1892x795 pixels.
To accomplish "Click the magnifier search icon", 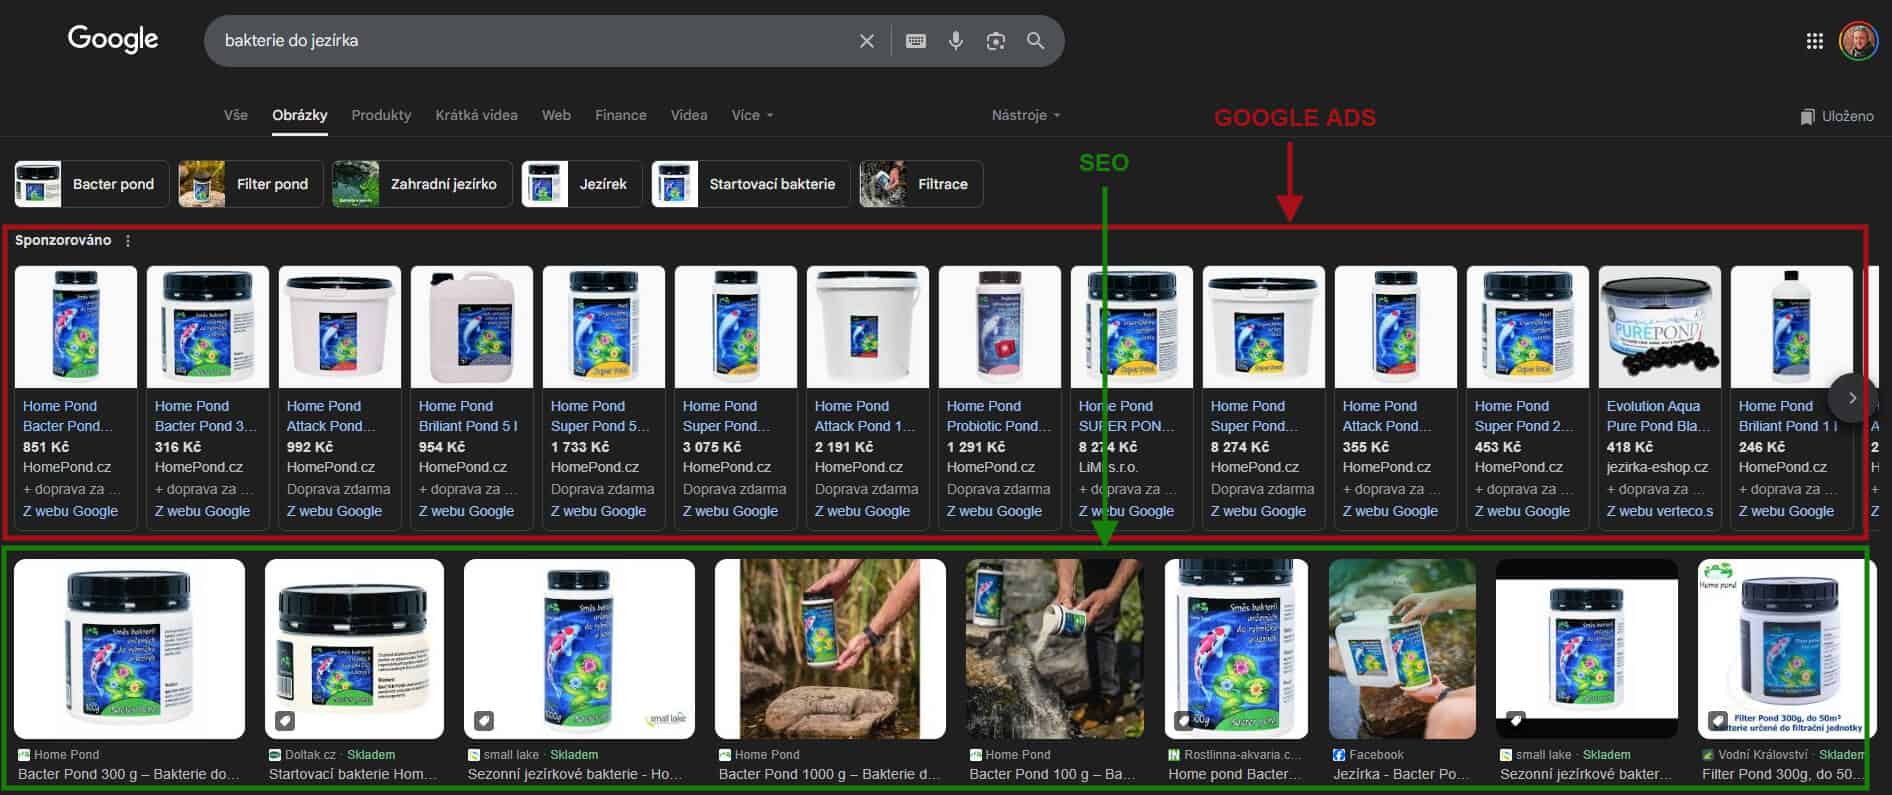I will [1036, 41].
